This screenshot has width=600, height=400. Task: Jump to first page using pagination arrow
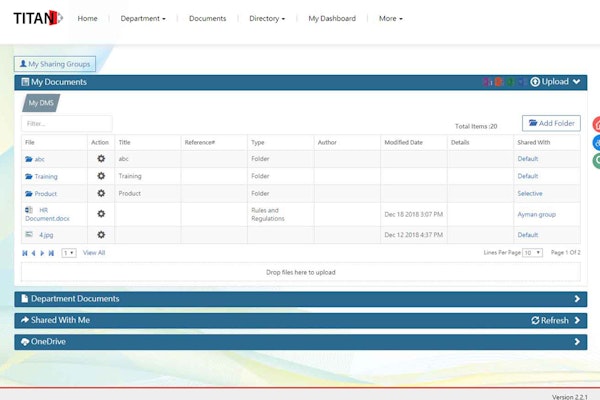coord(25,253)
